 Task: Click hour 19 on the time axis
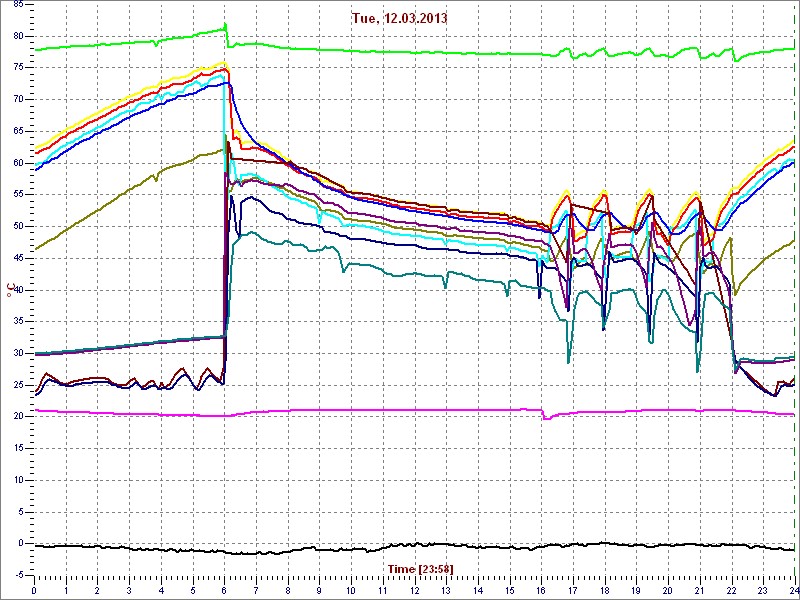(x=636, y=590)
